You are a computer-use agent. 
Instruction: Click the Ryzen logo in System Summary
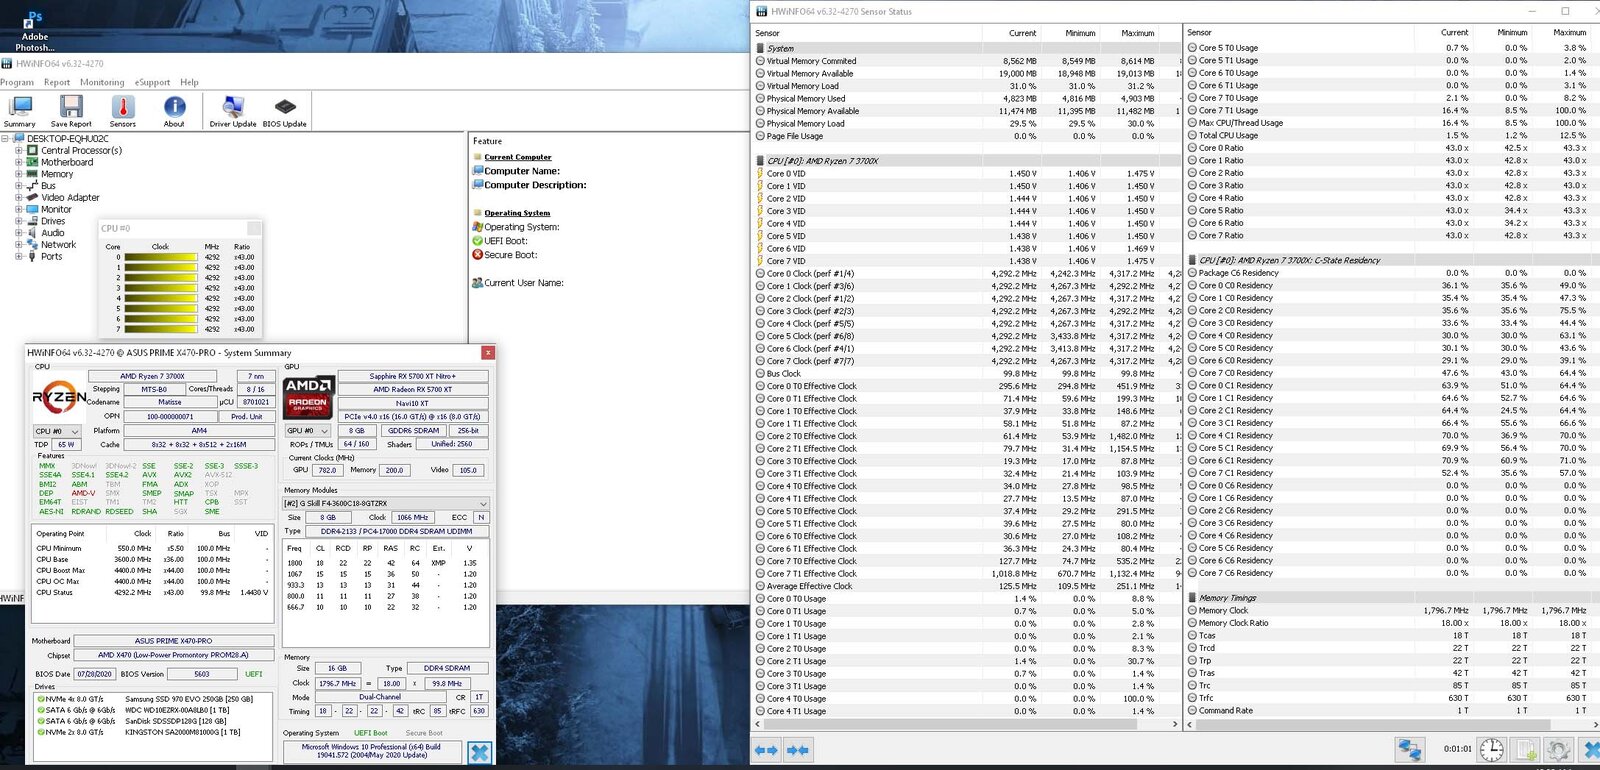point(59,397)
